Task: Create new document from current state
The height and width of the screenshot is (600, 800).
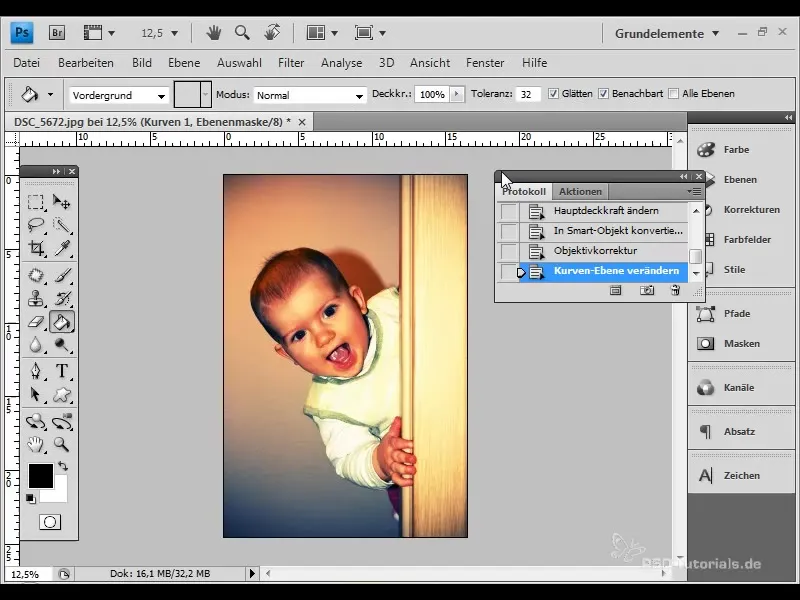Action: pyautogui.click(x=616, y=290)
